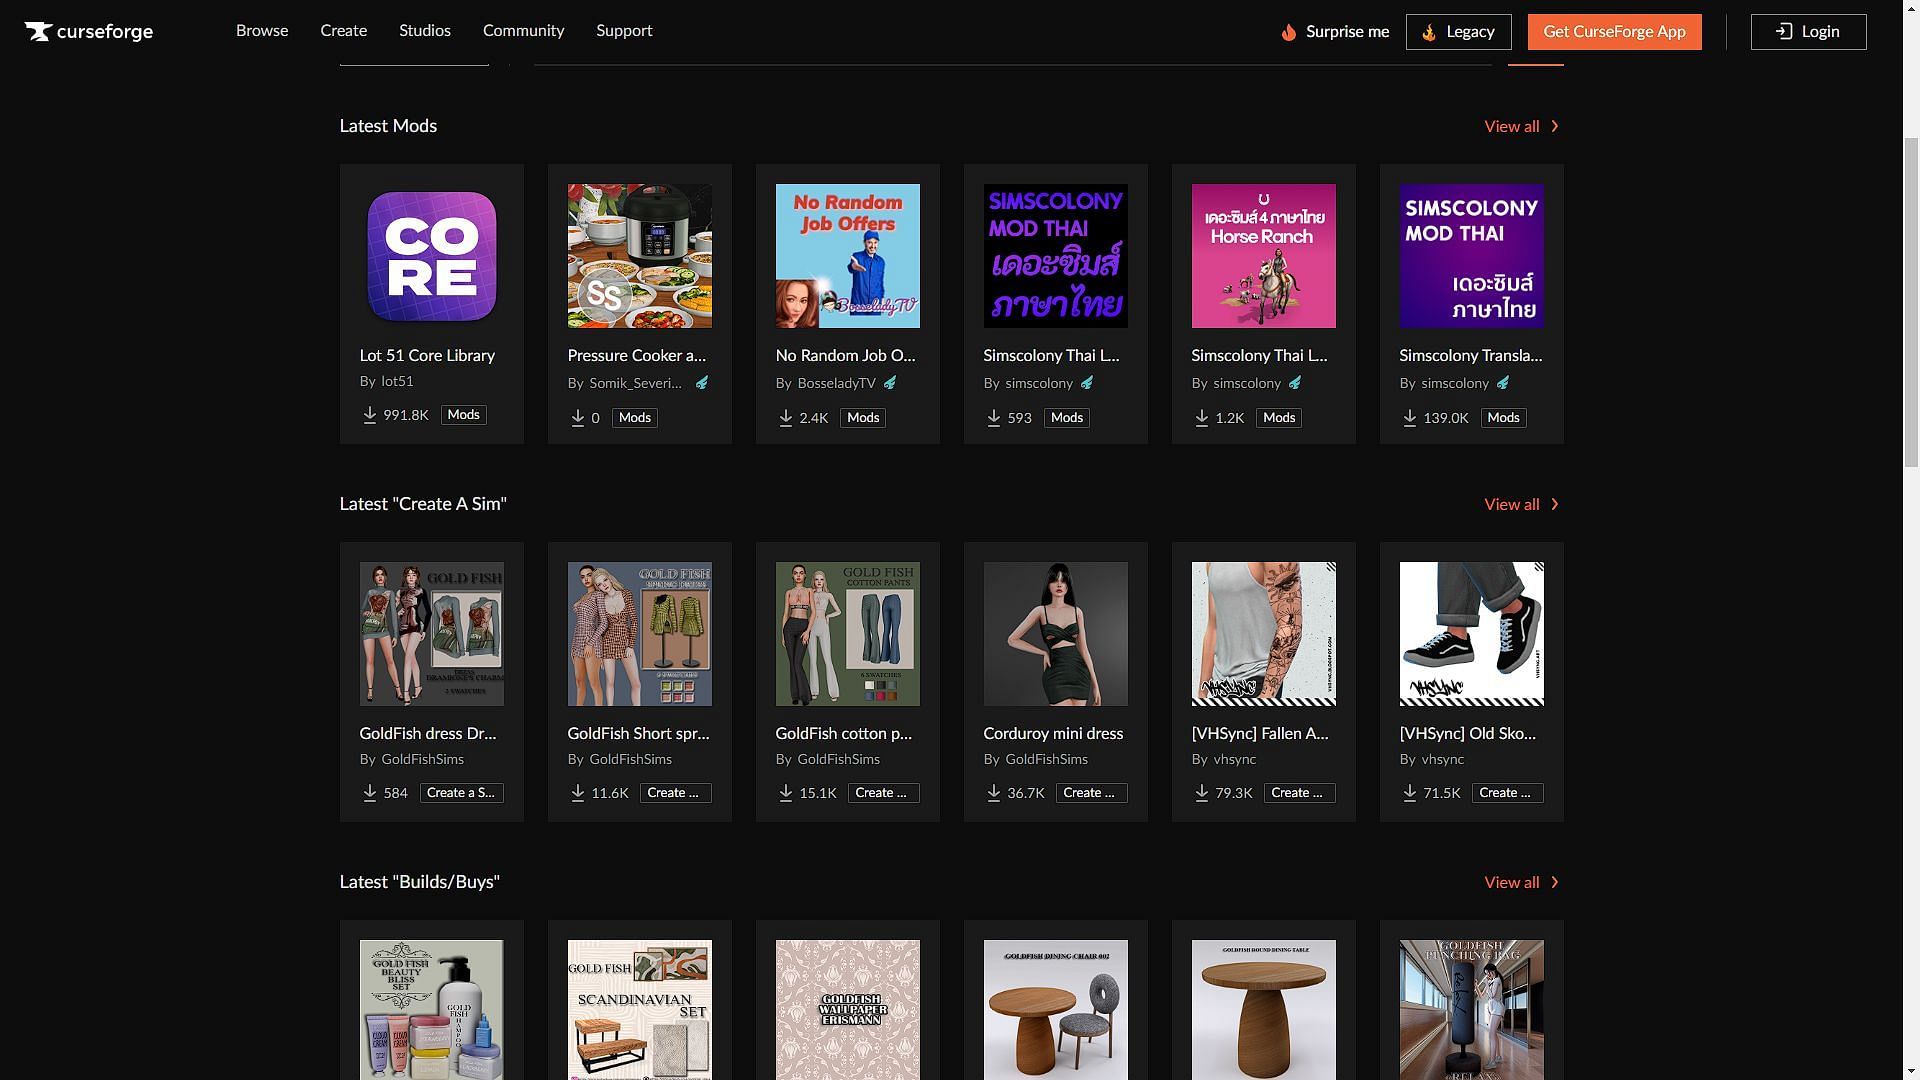
Task: Click download icon on Pressure Cooker card
Action: [577, 418]
